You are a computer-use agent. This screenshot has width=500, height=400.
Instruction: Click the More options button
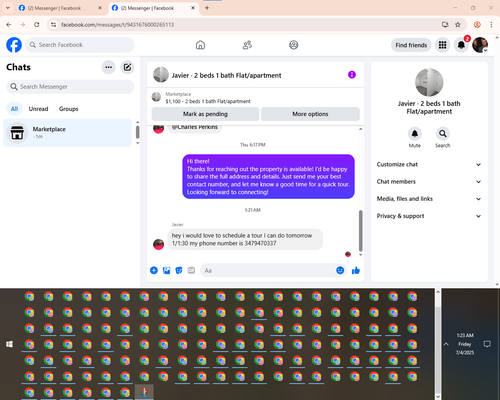click(310, 114)
